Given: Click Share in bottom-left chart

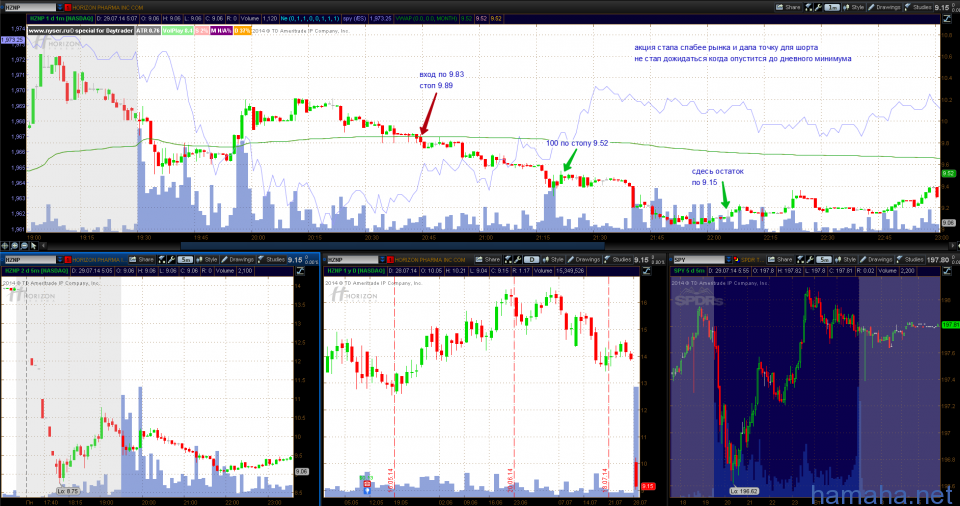Looking at the screenshot, I should (x=142, y=260).
